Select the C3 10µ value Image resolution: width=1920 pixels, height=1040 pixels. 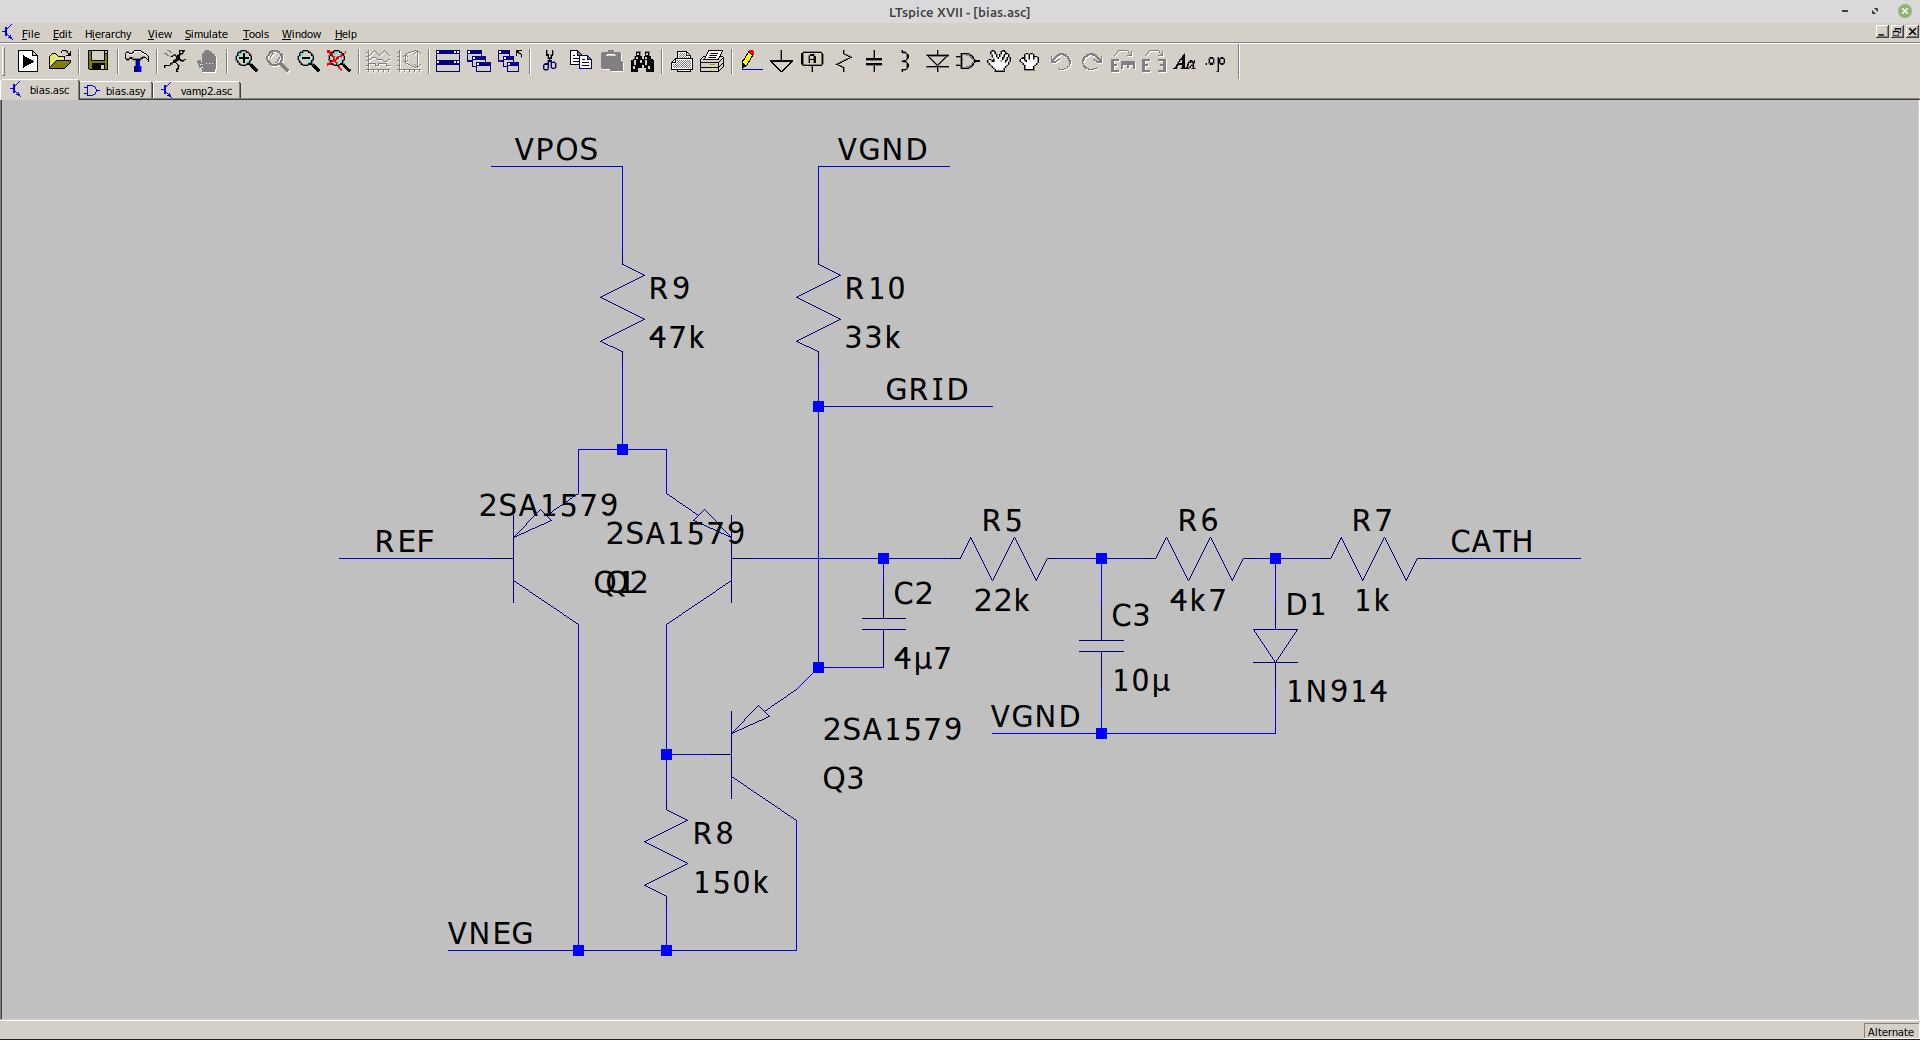1141,680
